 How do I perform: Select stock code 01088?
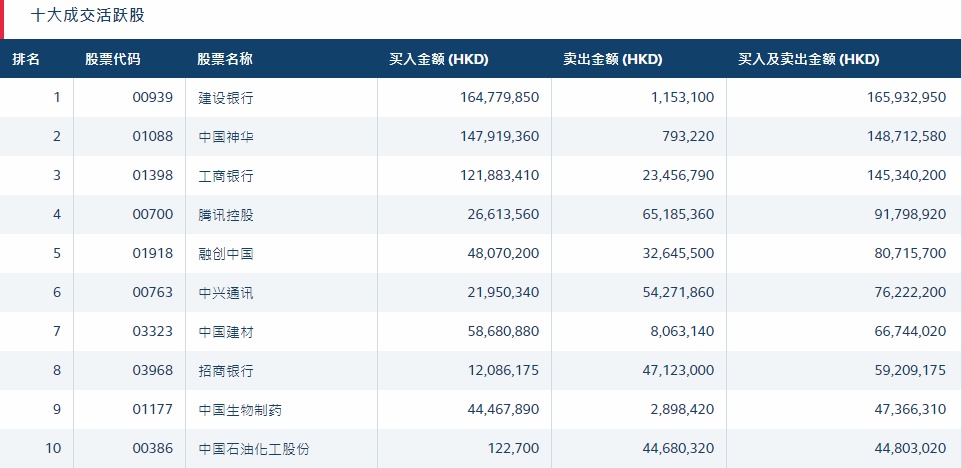click(x=153, y=136)
